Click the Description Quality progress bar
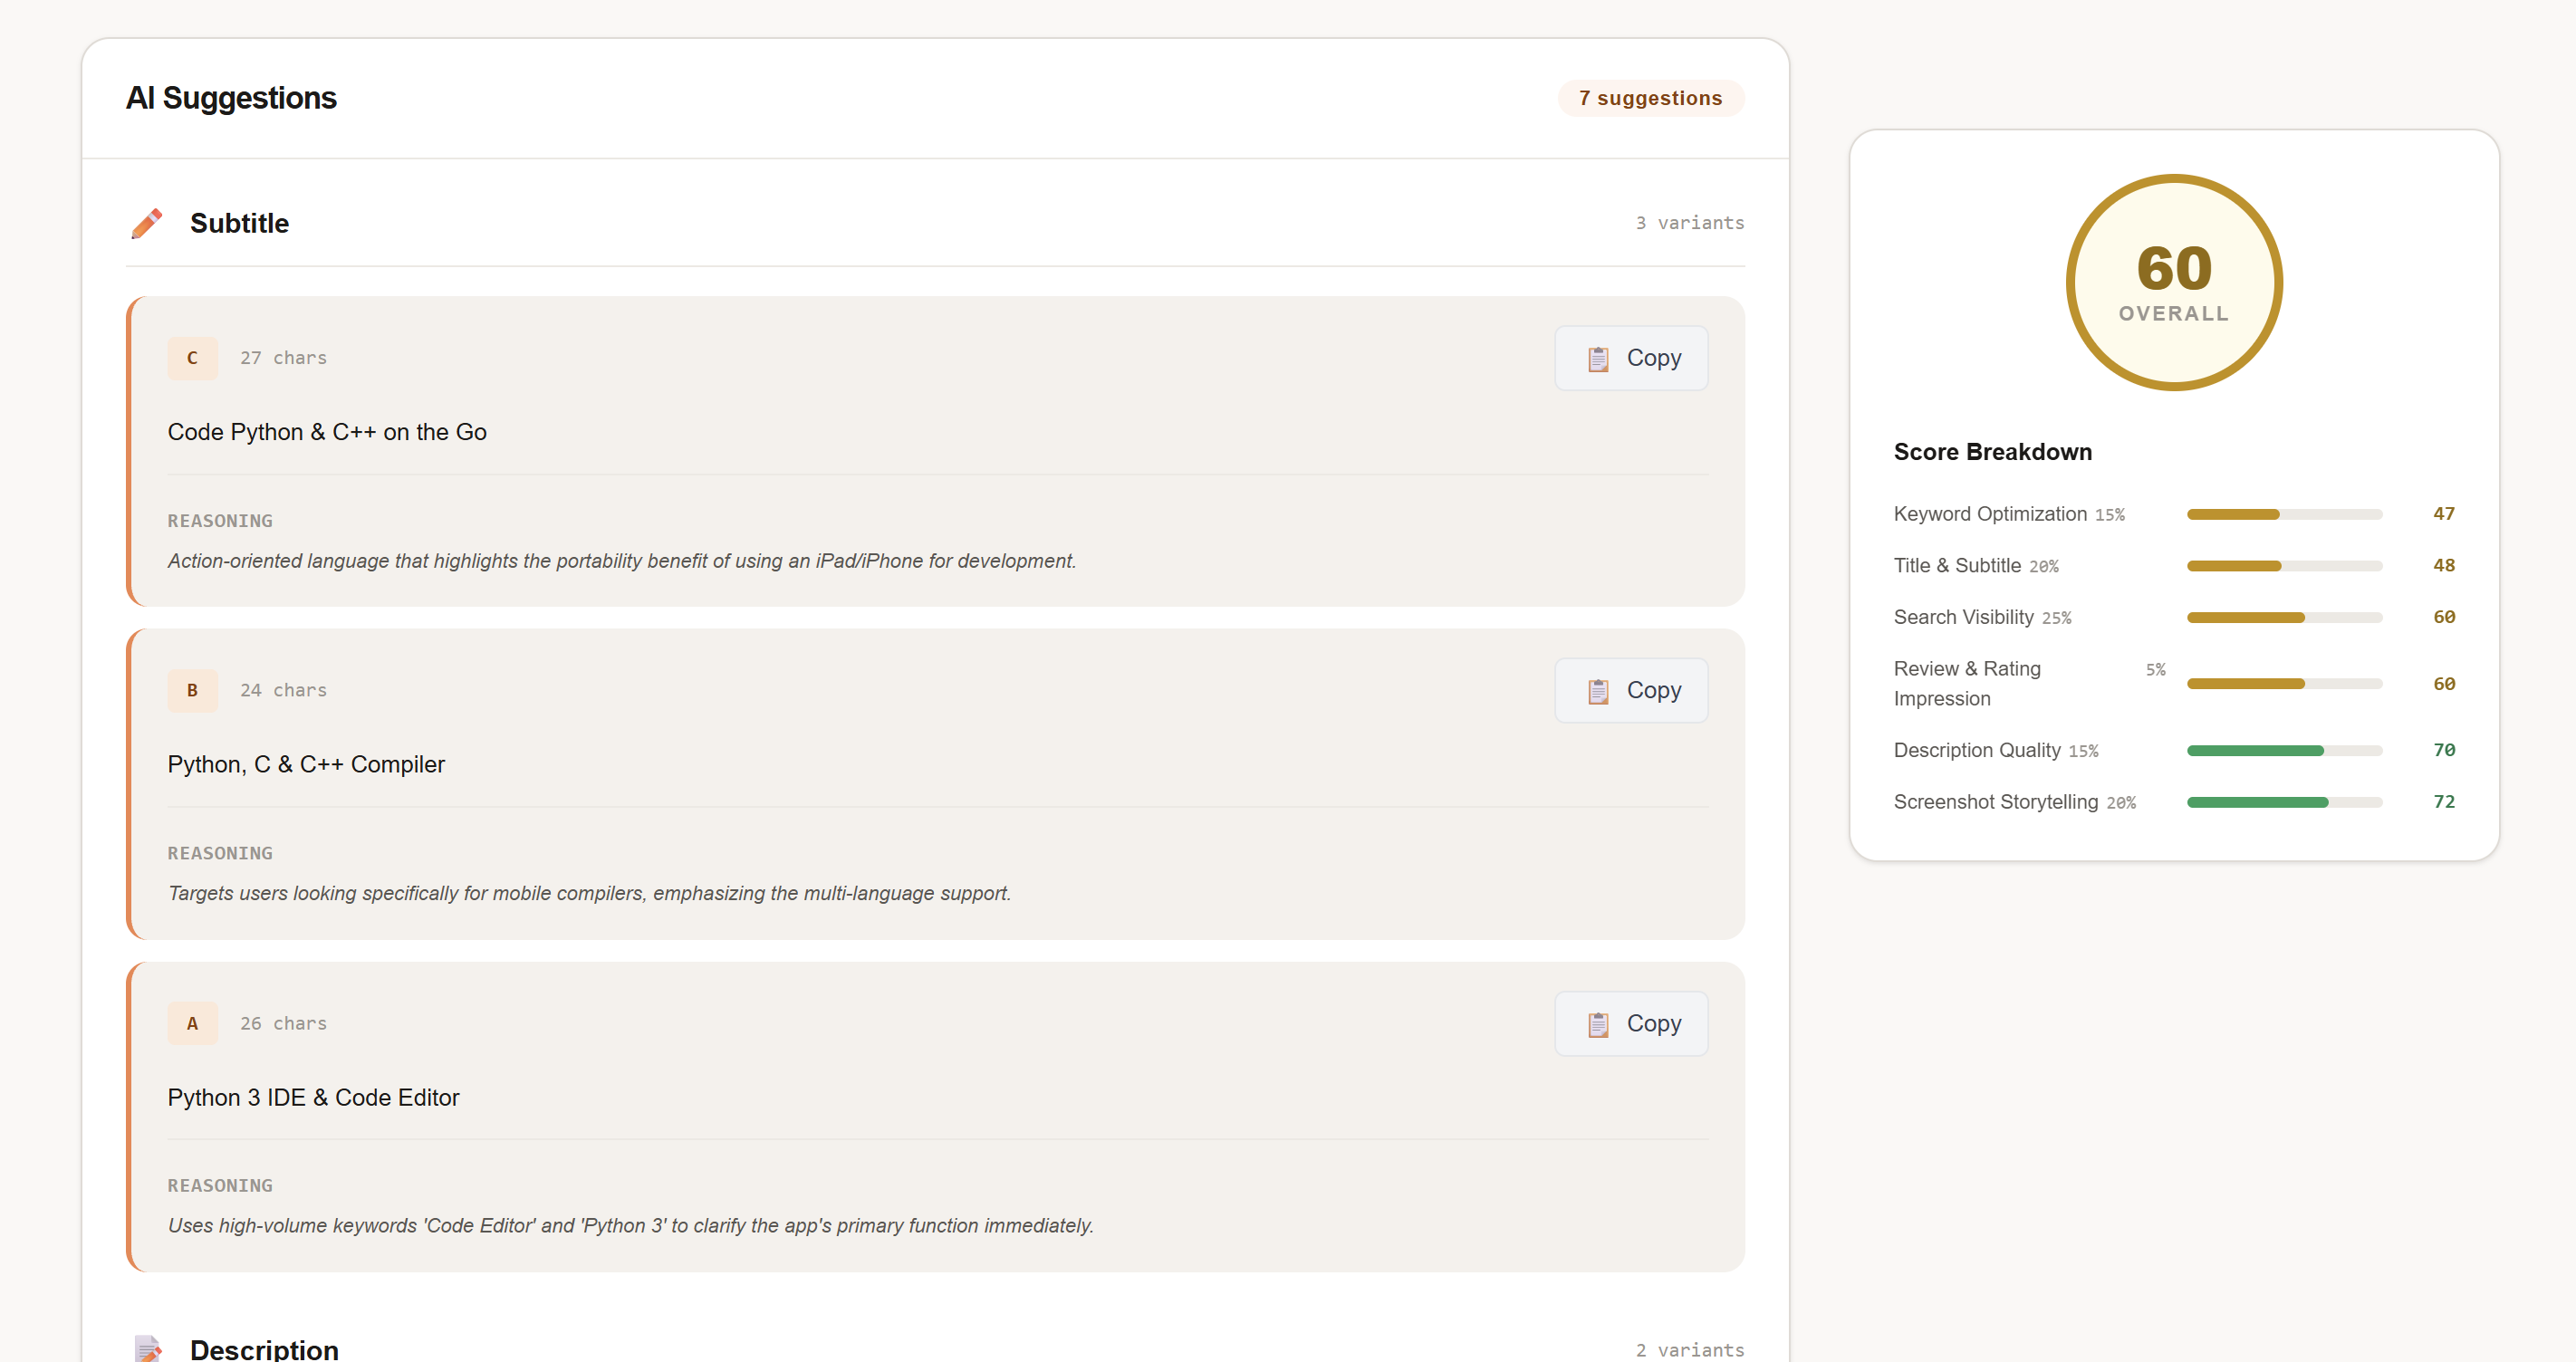 point(2284,750)
